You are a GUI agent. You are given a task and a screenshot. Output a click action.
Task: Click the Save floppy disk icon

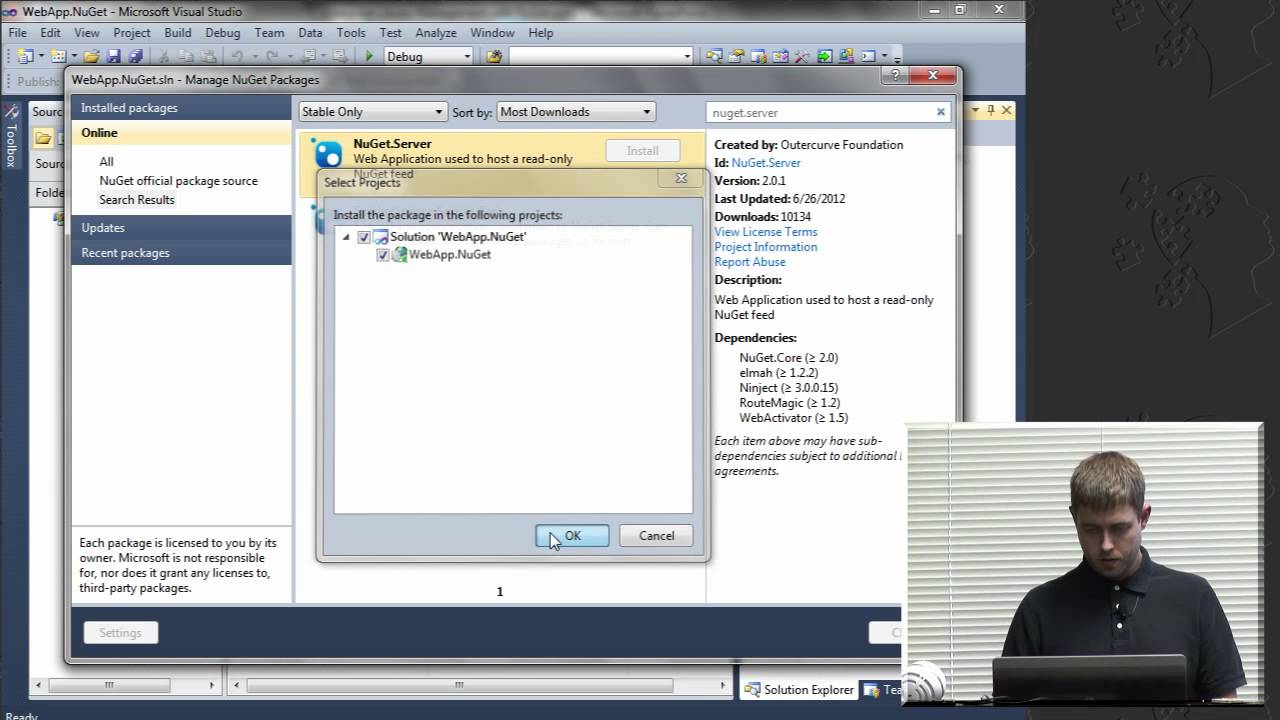coord(113,56)
